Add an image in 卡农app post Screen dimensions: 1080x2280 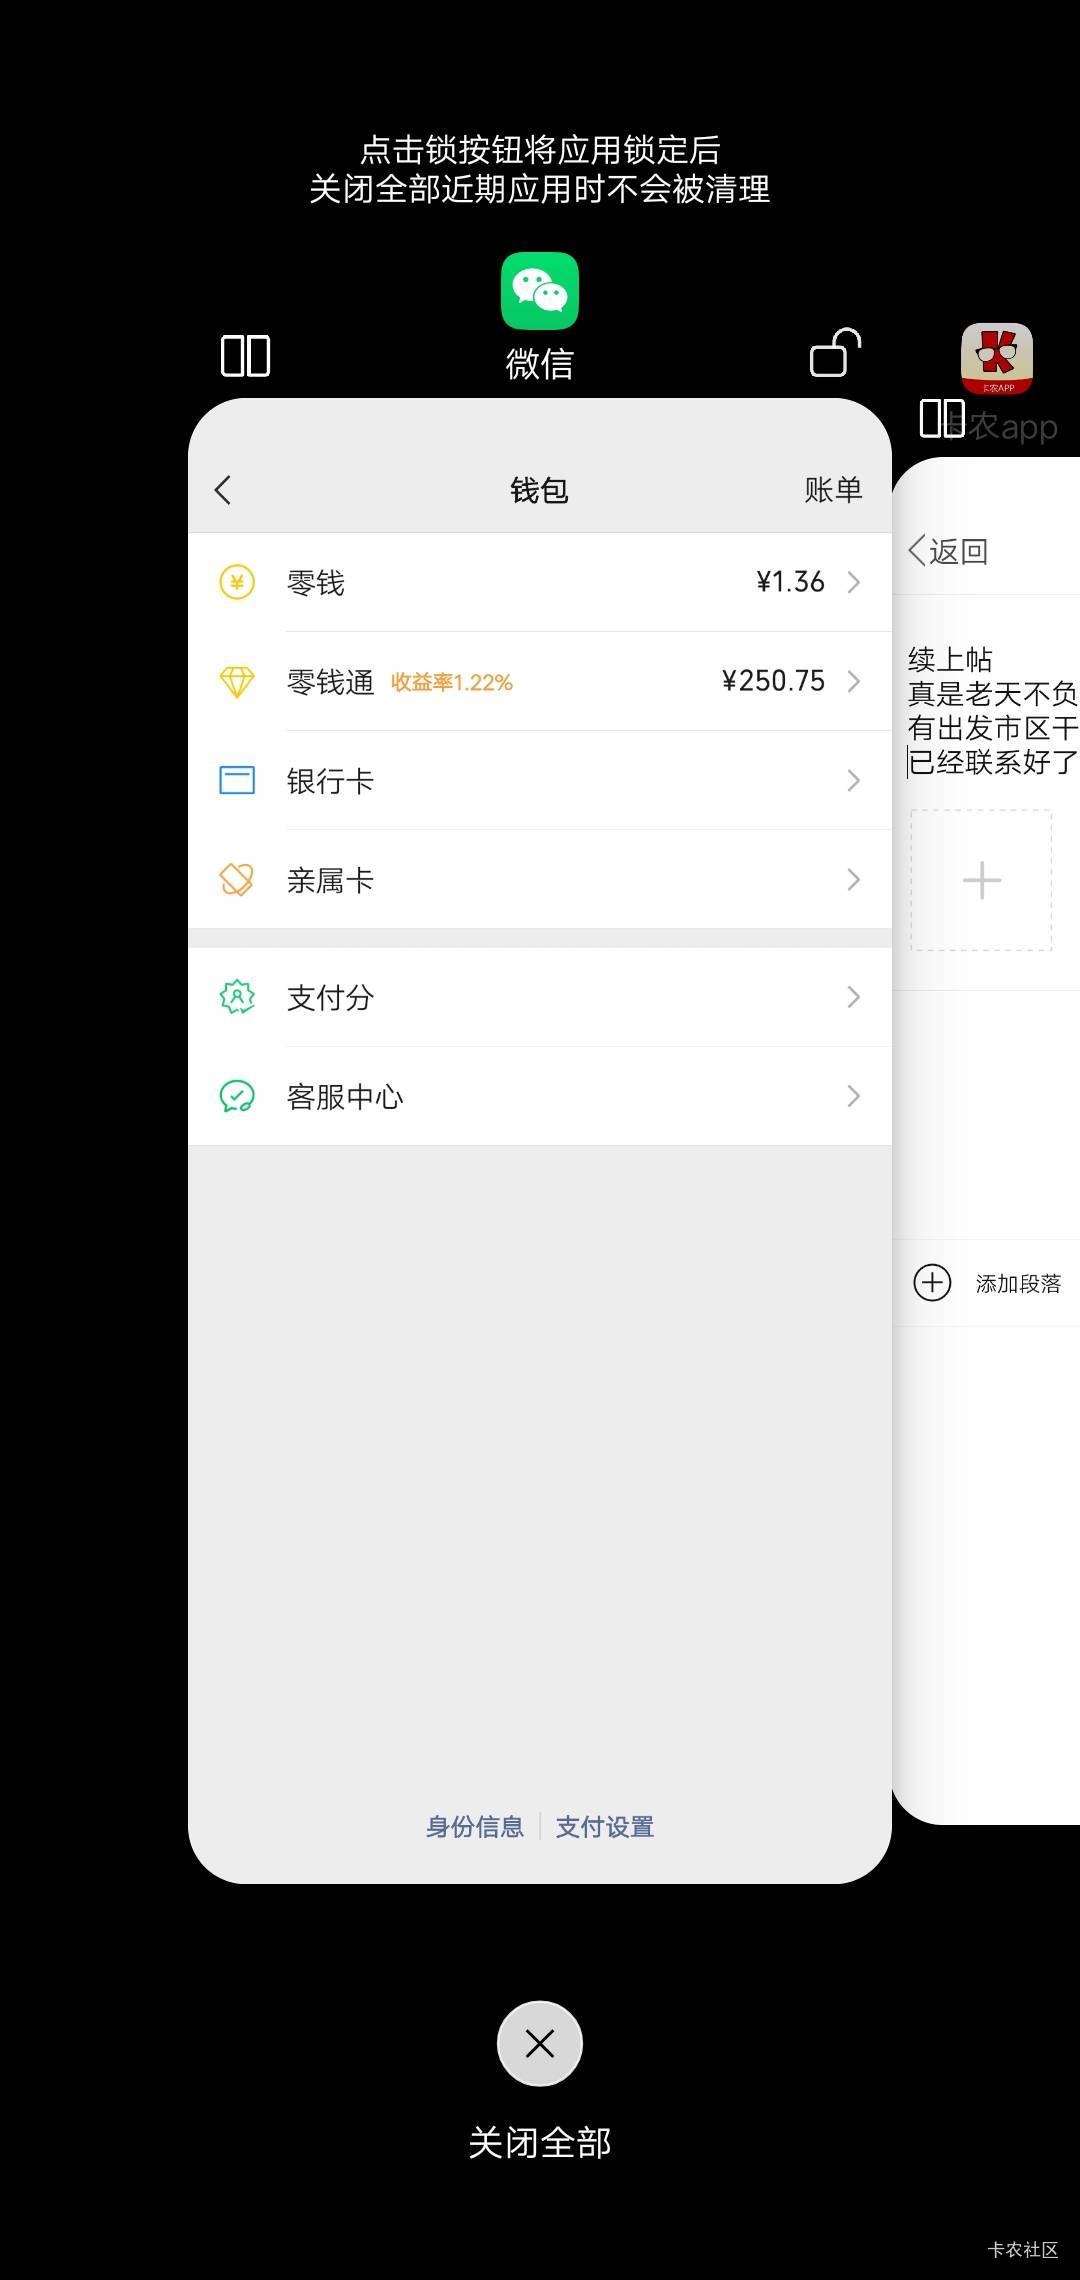coord(981,880)
